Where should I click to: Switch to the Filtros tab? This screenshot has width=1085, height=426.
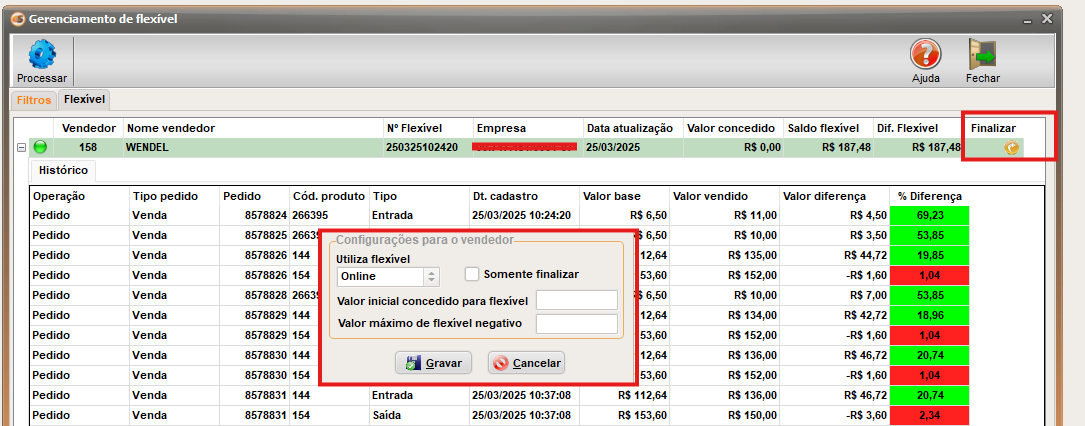coord(34,100)
